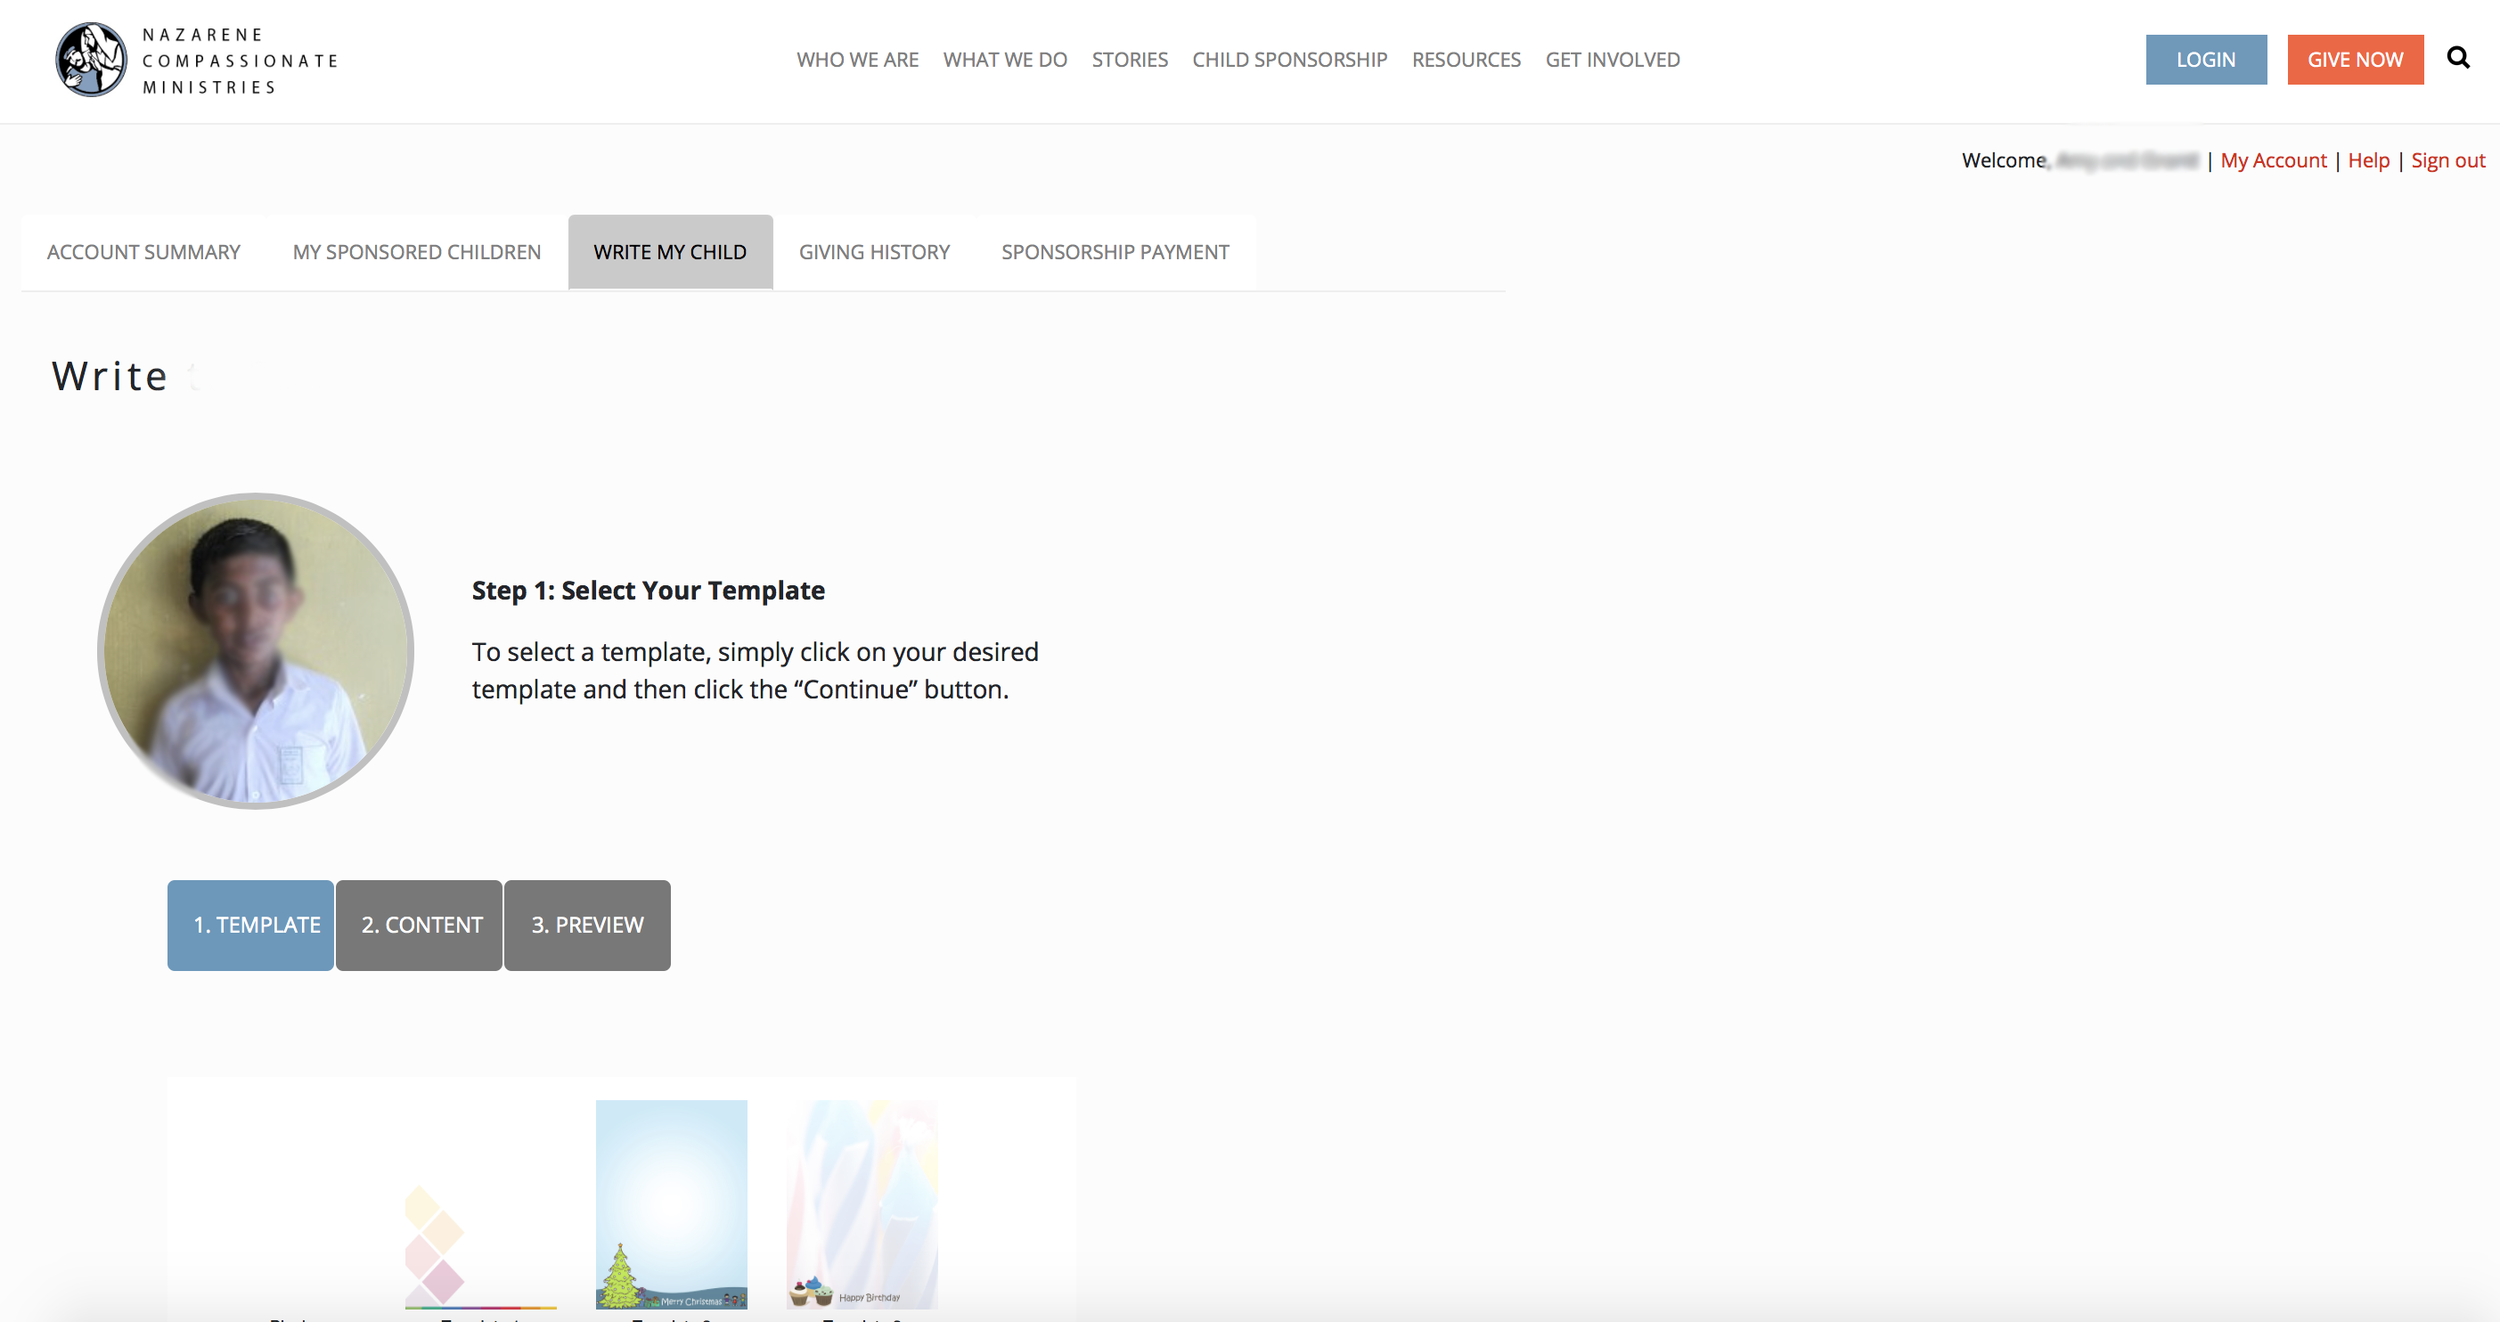
Task: Choose the colored diamonds template thumbnail
Action: (x=480, y=1205)
